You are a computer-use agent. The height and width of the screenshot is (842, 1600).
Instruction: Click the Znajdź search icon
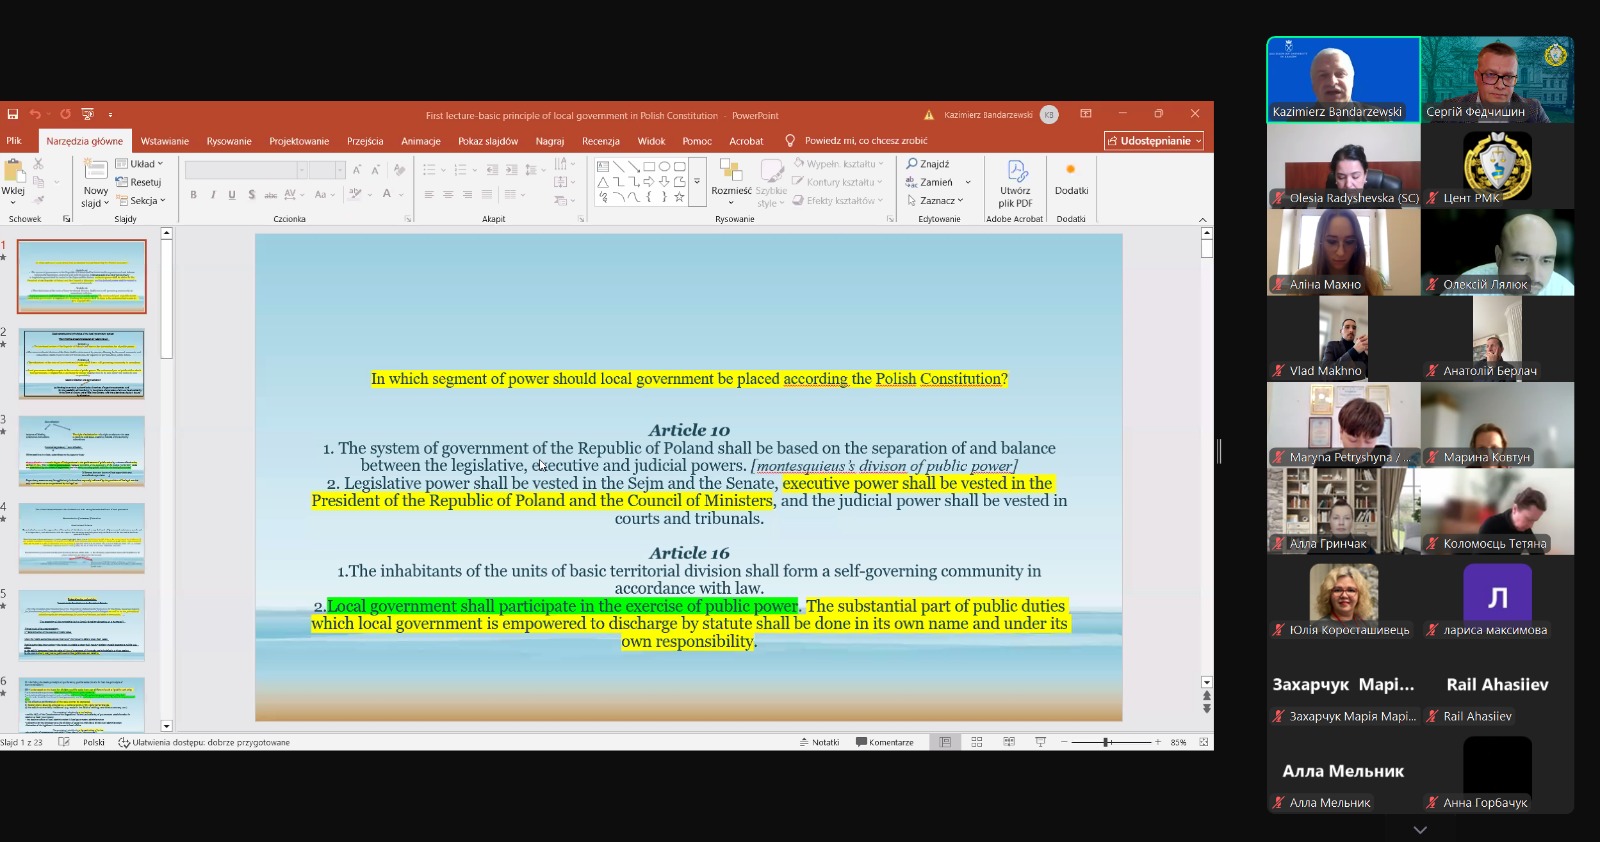(928, 164)
